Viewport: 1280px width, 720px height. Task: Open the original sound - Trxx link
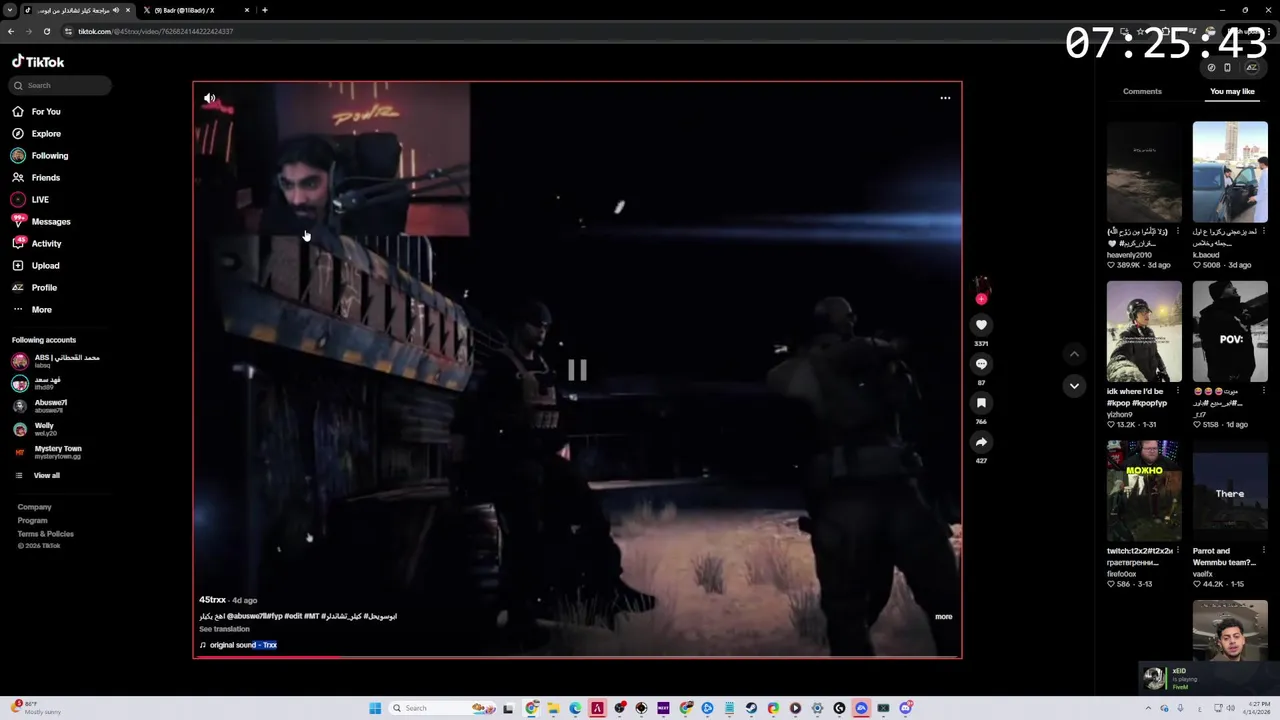243,645
